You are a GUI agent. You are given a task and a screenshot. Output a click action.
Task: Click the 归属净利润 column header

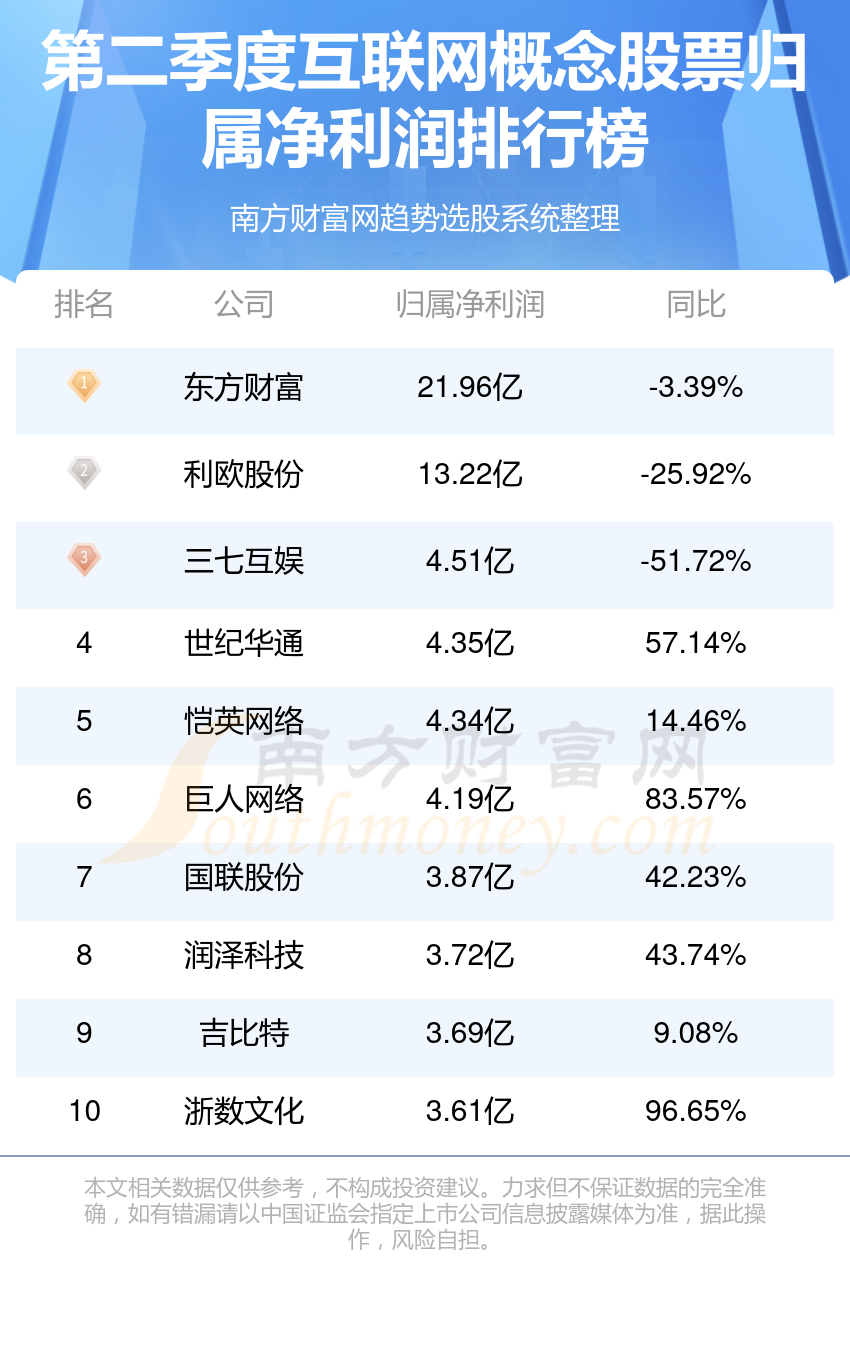click(x=470, y=303)
